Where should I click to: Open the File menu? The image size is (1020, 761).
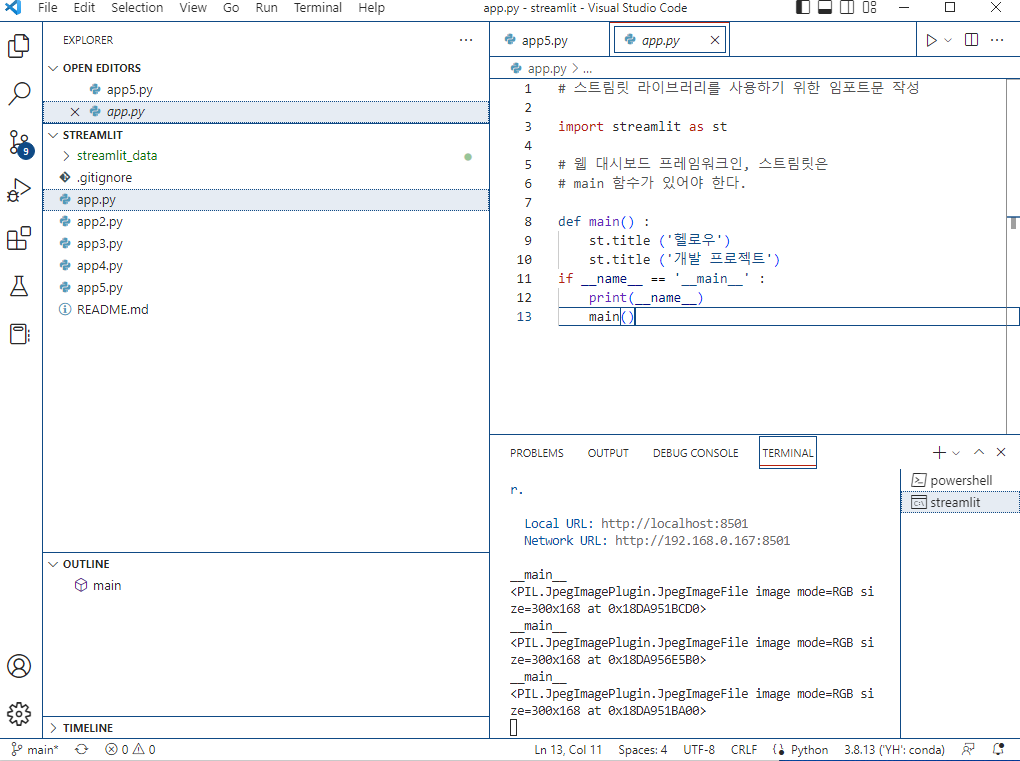[x=47, y=8]
